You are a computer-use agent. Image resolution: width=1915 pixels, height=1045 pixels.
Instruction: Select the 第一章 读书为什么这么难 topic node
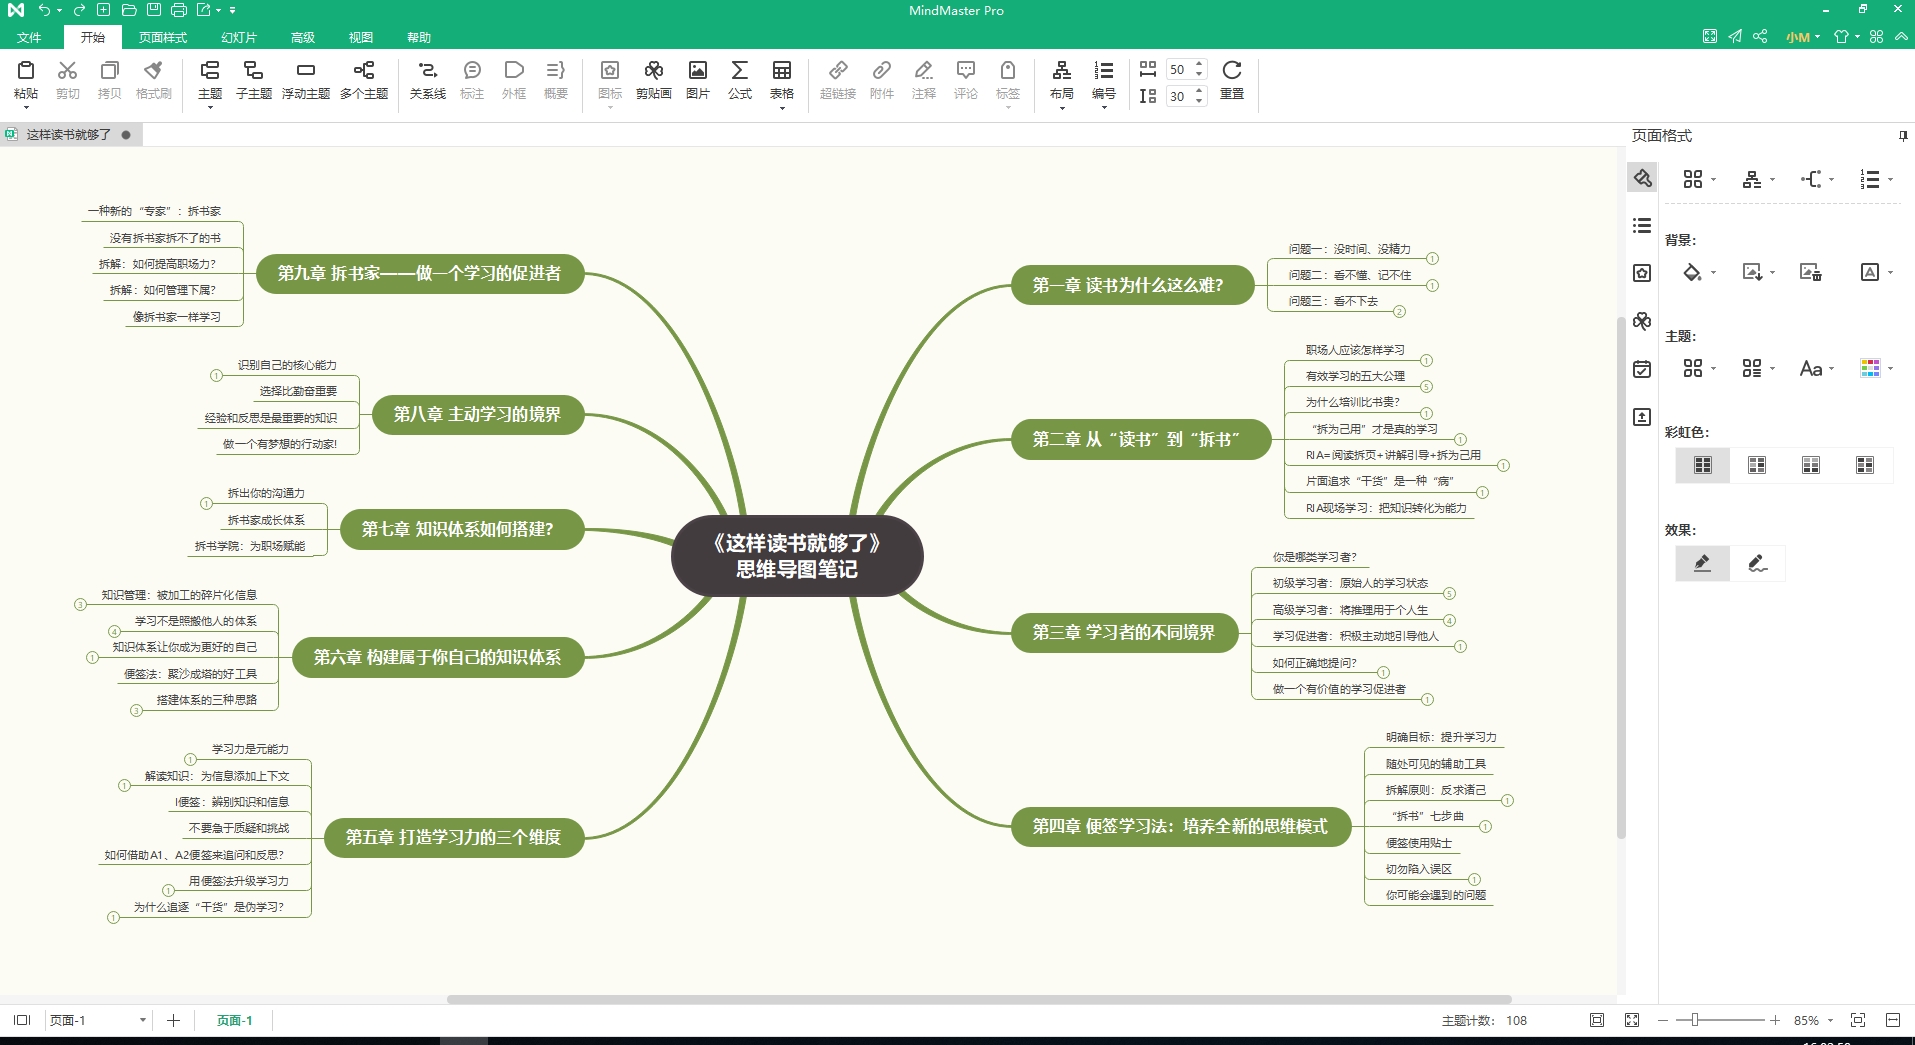point(1128,285)
